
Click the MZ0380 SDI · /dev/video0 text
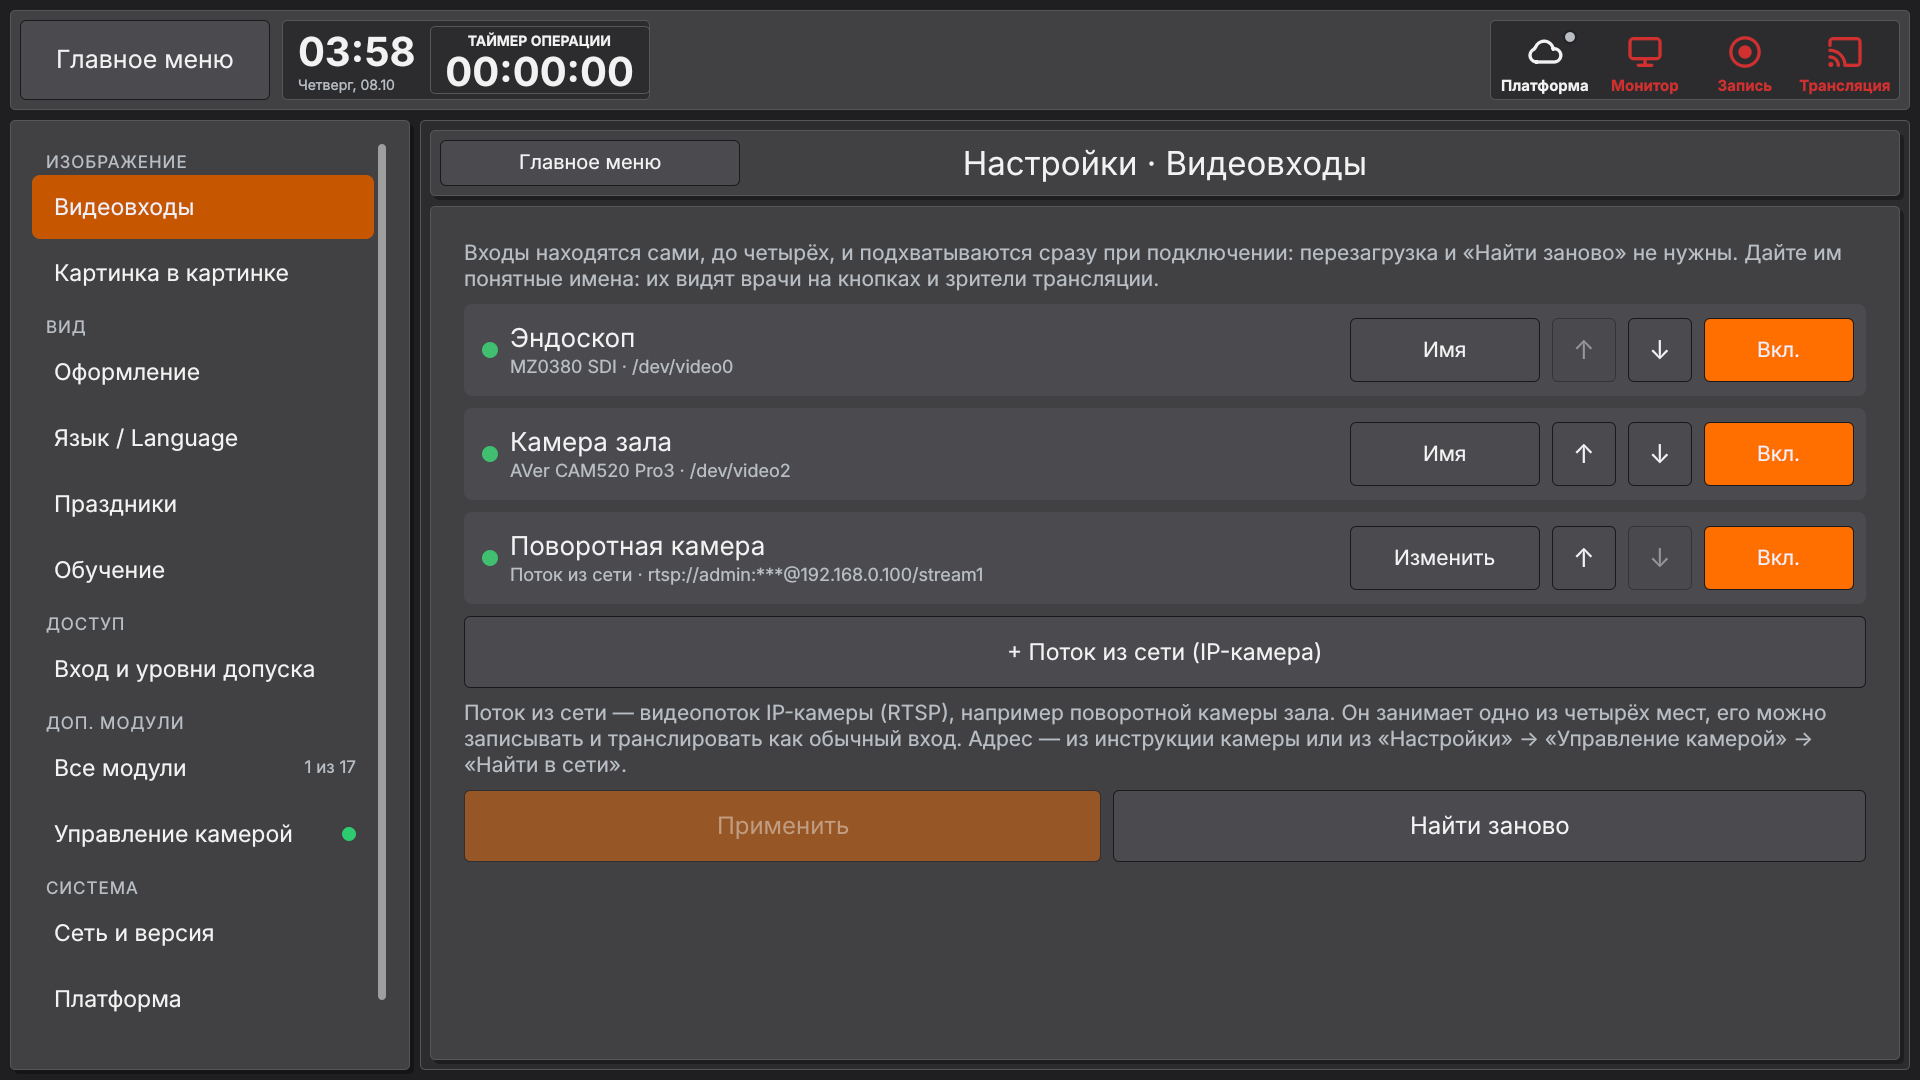coord(621,367)
